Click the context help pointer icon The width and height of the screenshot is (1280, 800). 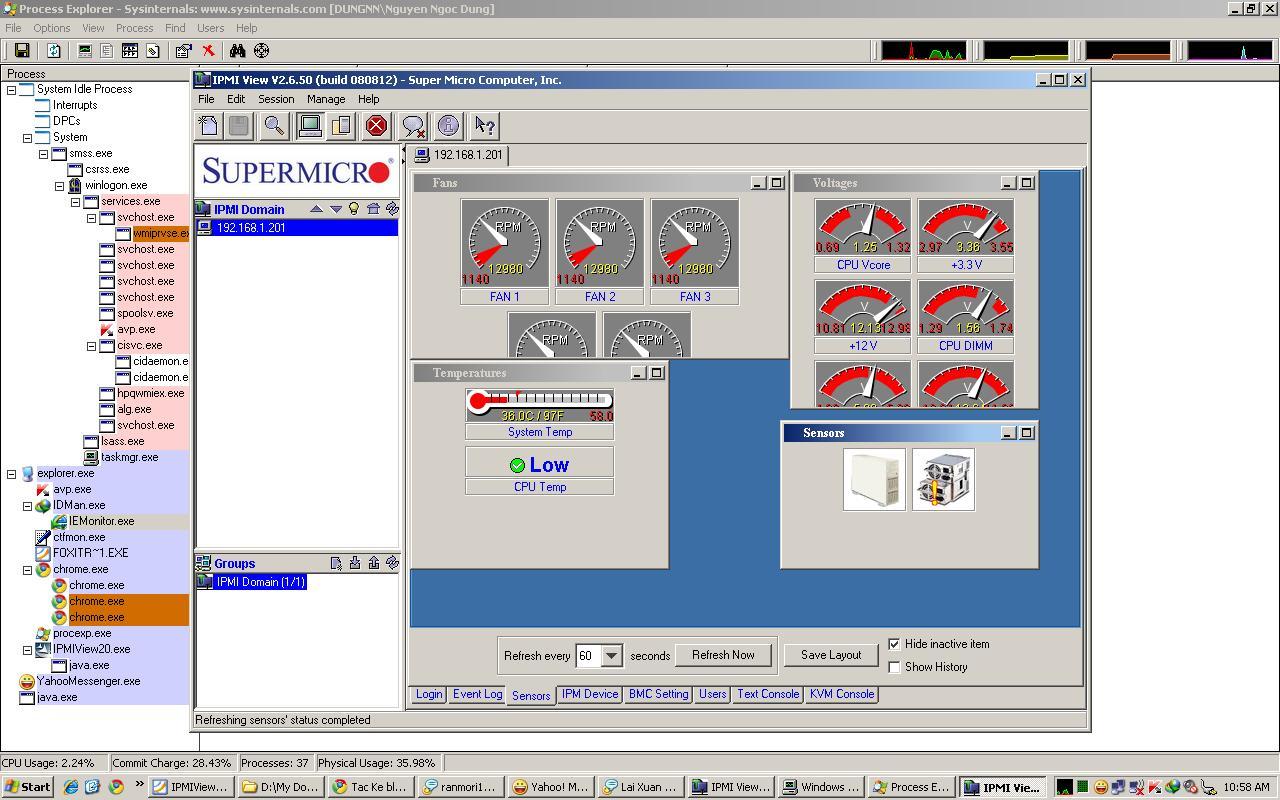coord(485,125)
